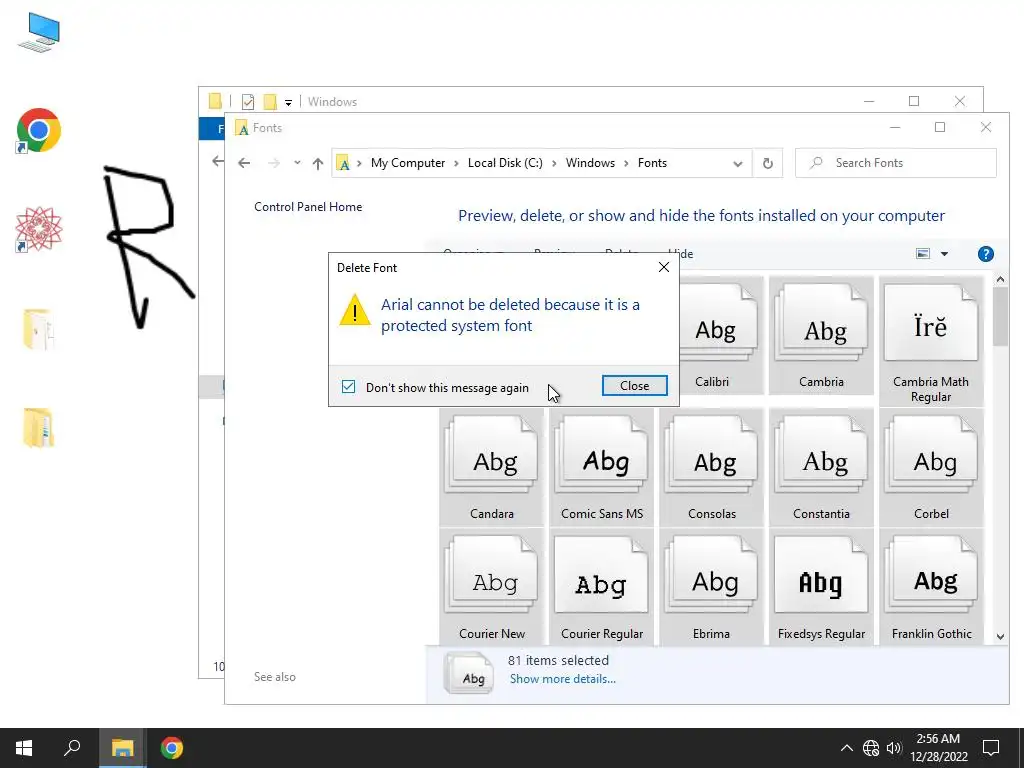1024x768 pixels.
Task: Click Fonts breadcrumb segment
Action: 652,163
